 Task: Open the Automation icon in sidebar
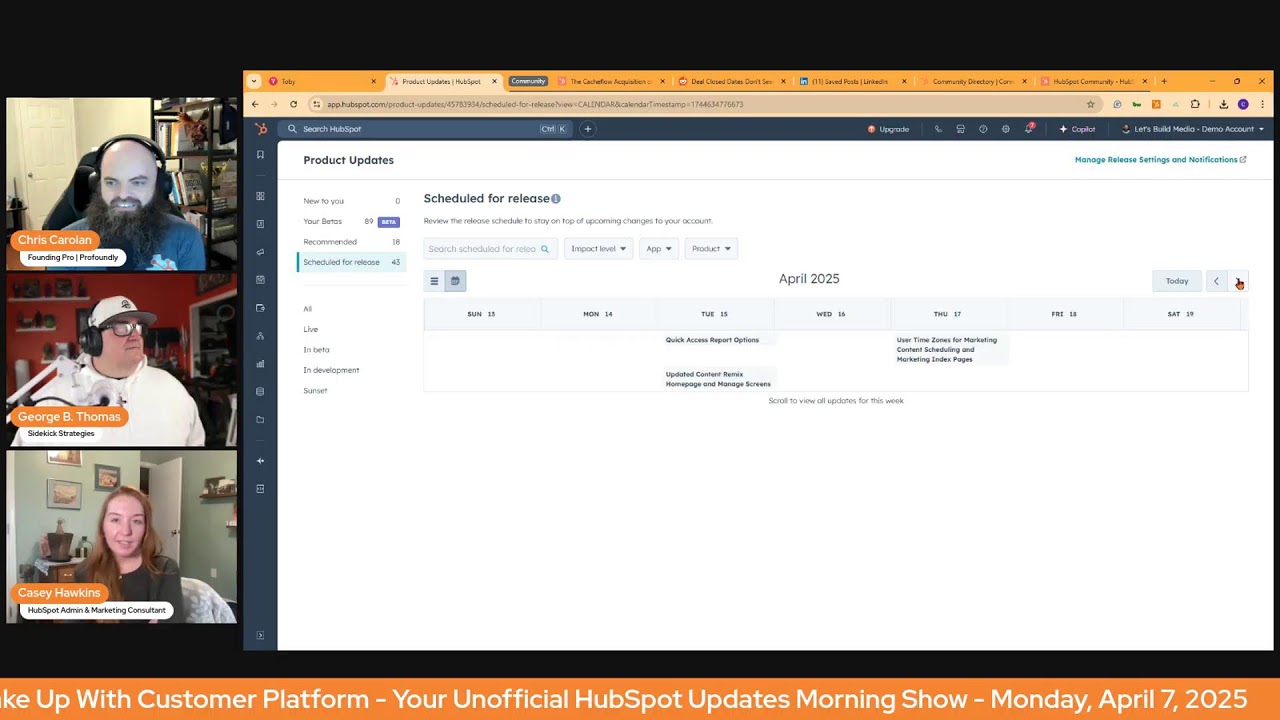coord(260,336)
